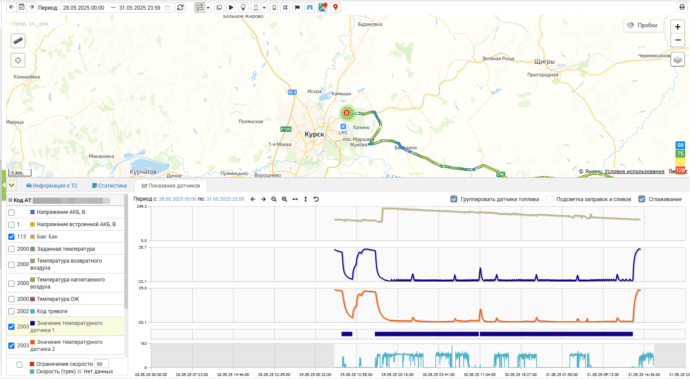
Task: Switch to Статистика tab
Action: [109, 186]
